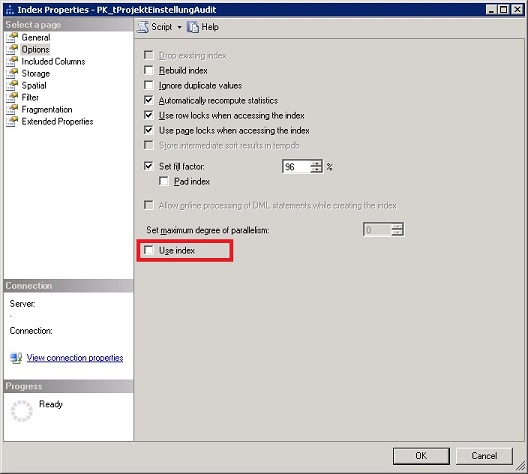
Task: Switch to the Storage page
Action: pyautogui.click(x=36, y=73)
